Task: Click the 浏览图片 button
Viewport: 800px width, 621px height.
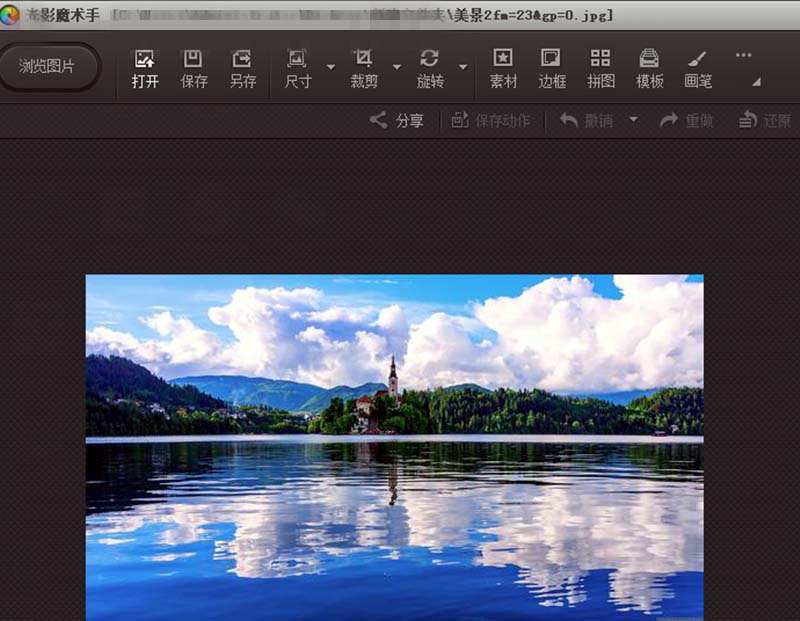Action: click(47, 66)
